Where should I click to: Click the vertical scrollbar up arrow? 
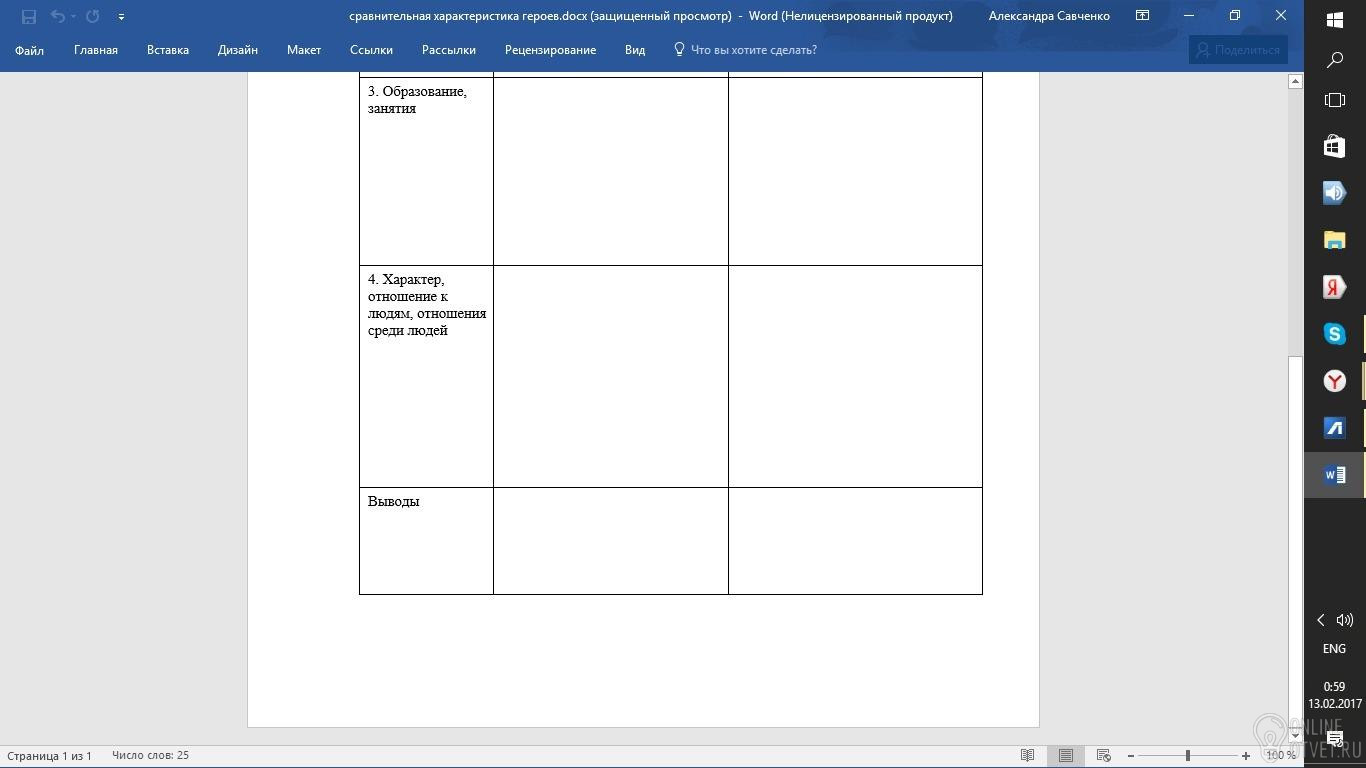point(1295,81)
